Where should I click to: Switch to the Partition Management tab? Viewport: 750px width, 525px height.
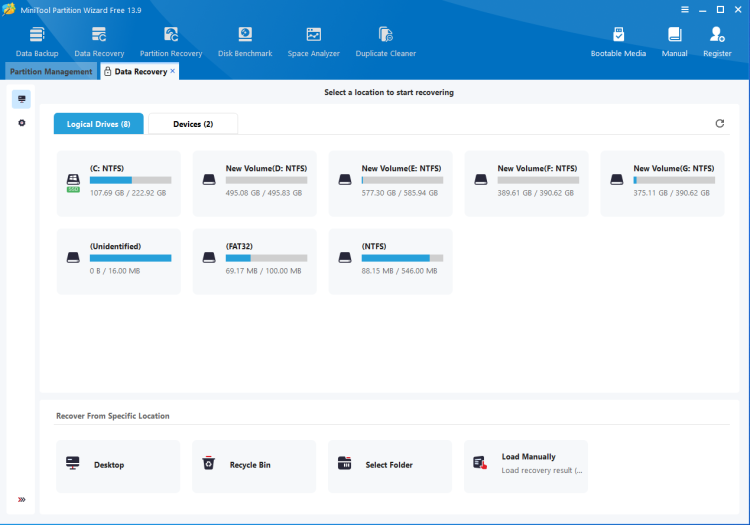[51, 71]
